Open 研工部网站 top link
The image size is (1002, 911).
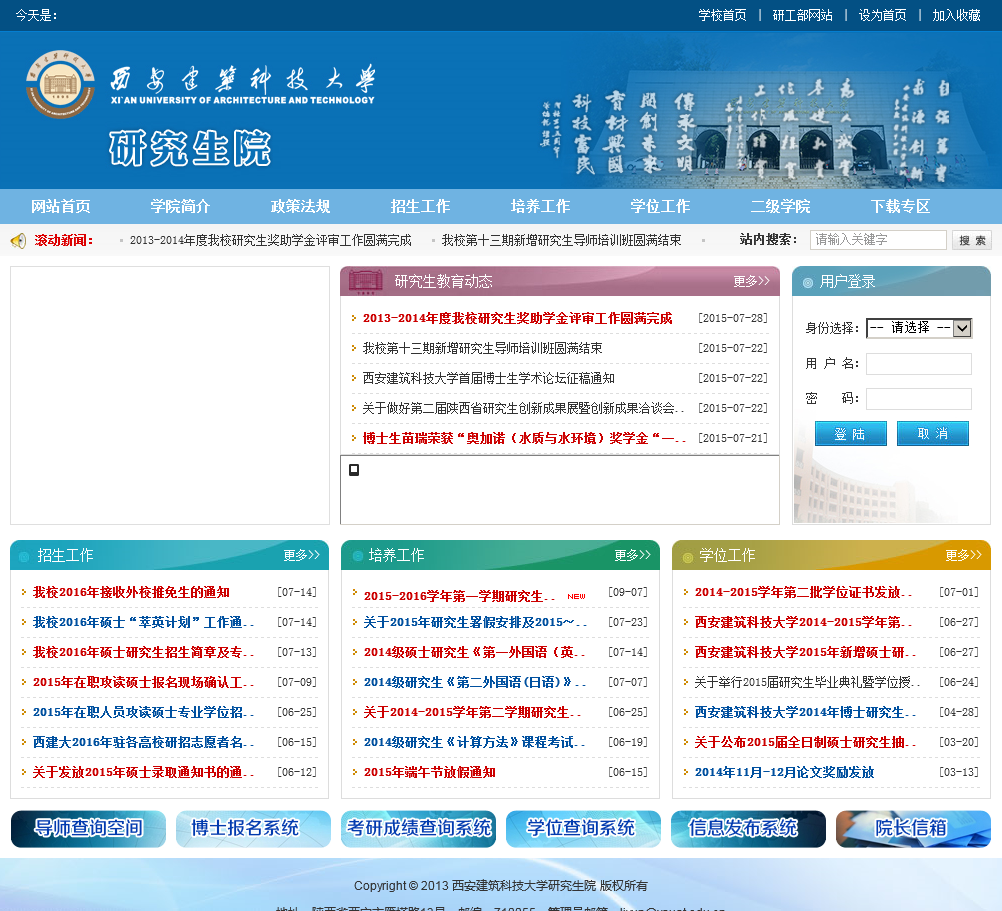point(803,15)
